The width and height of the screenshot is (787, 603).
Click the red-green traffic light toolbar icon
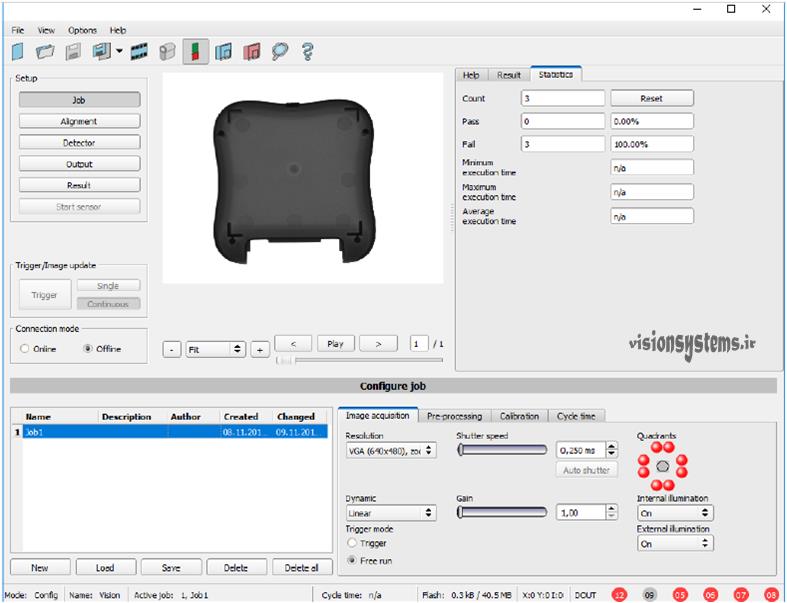pos(196,51)
